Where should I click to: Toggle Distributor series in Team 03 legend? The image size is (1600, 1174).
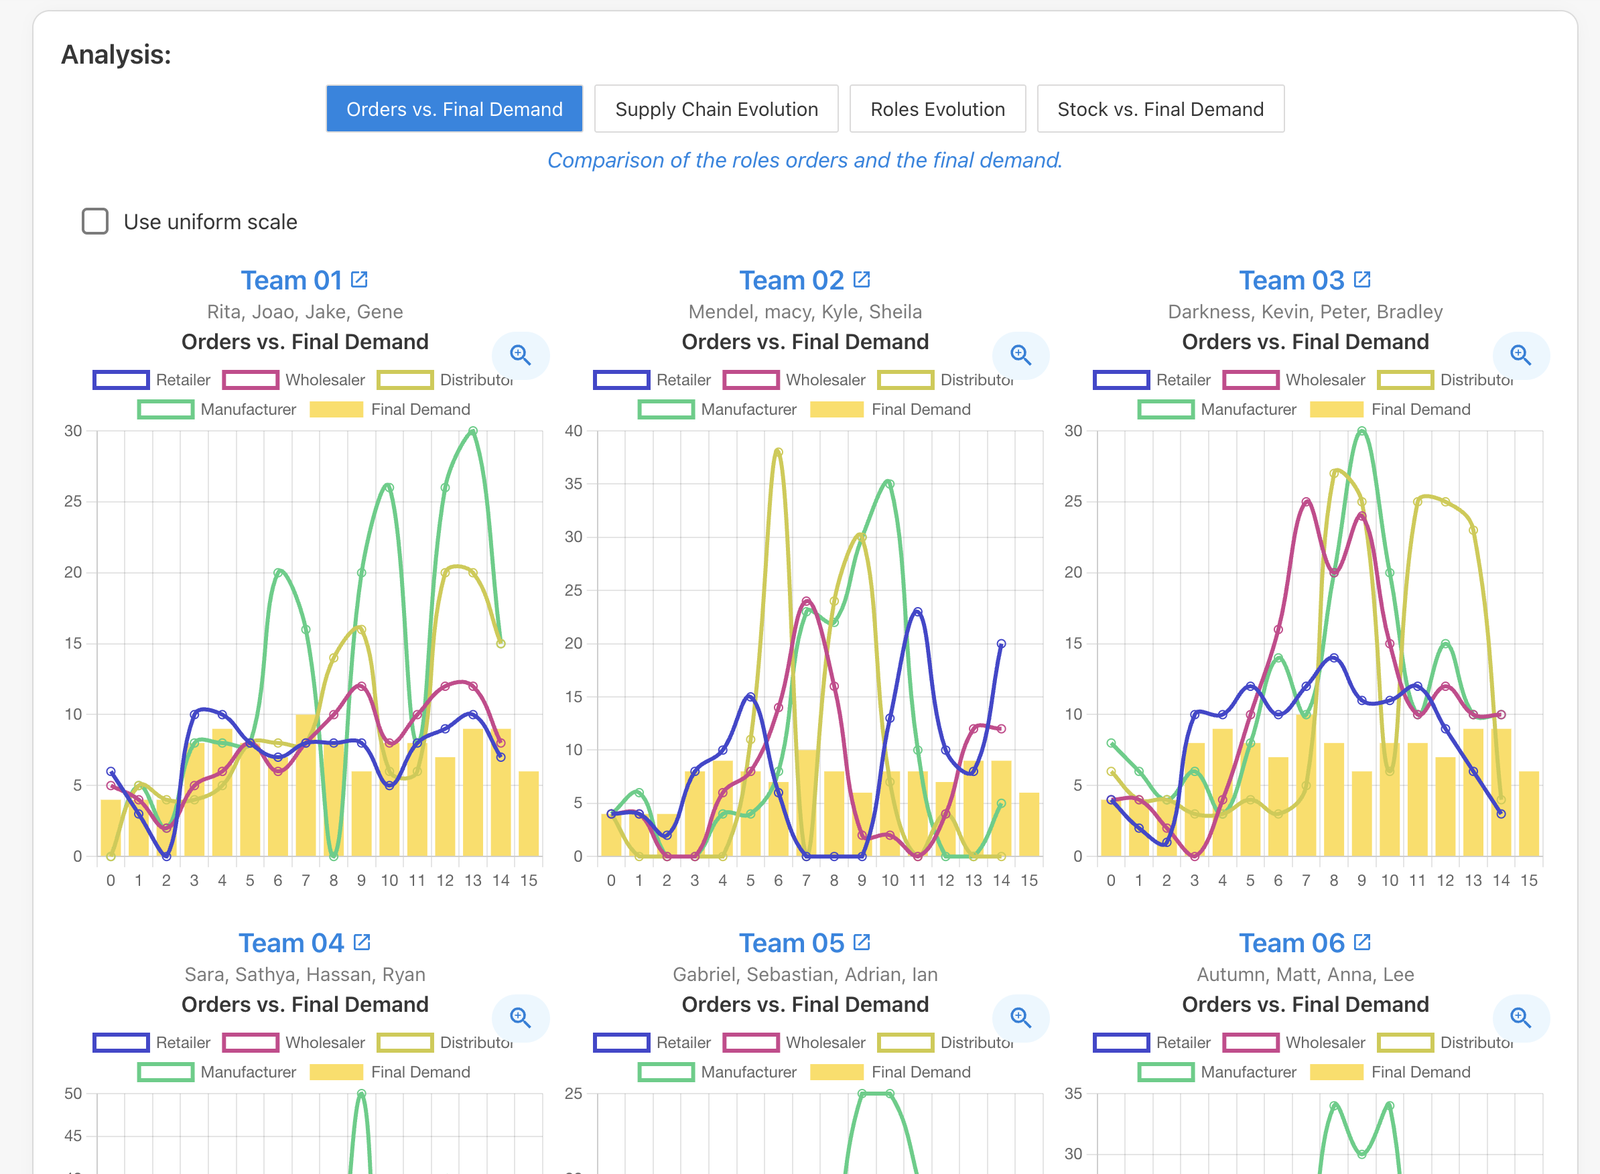tap(1445, 380)
